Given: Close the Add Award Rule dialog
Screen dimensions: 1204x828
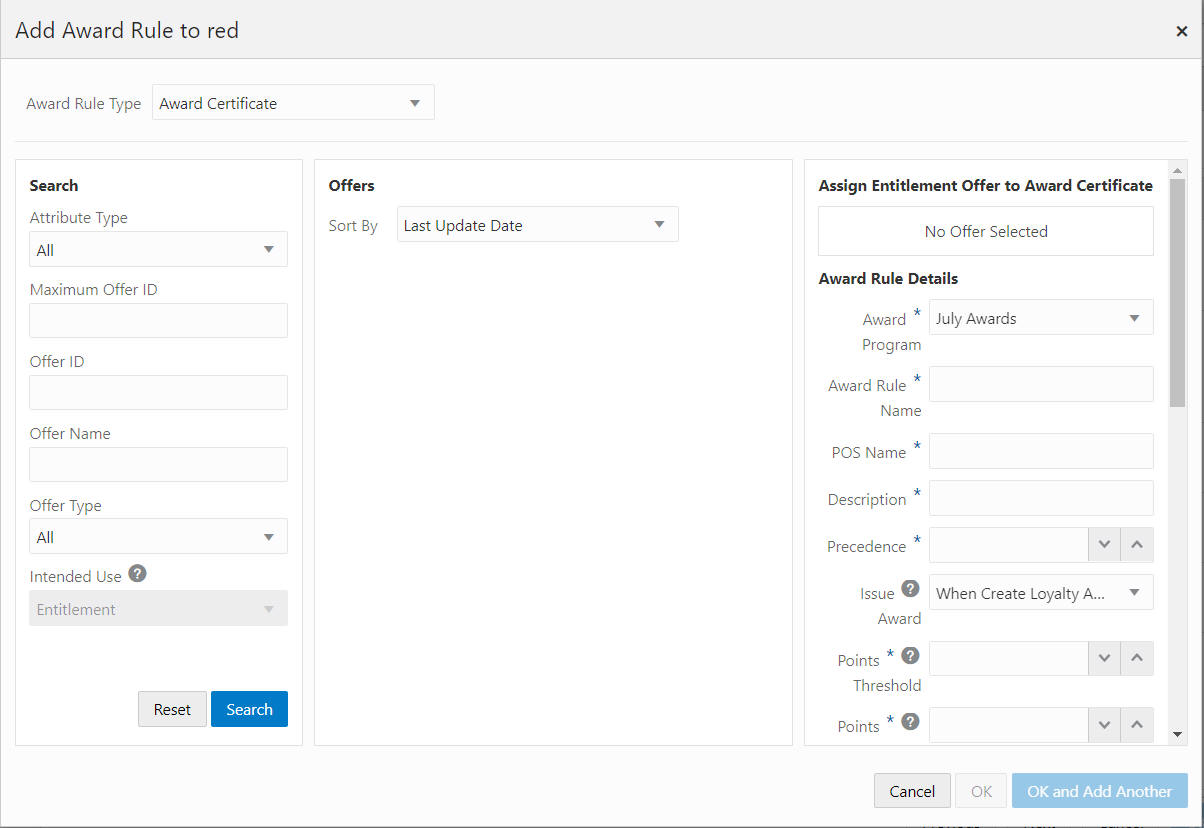Looking at the screenshot, I should click(x=1181, y=31).
